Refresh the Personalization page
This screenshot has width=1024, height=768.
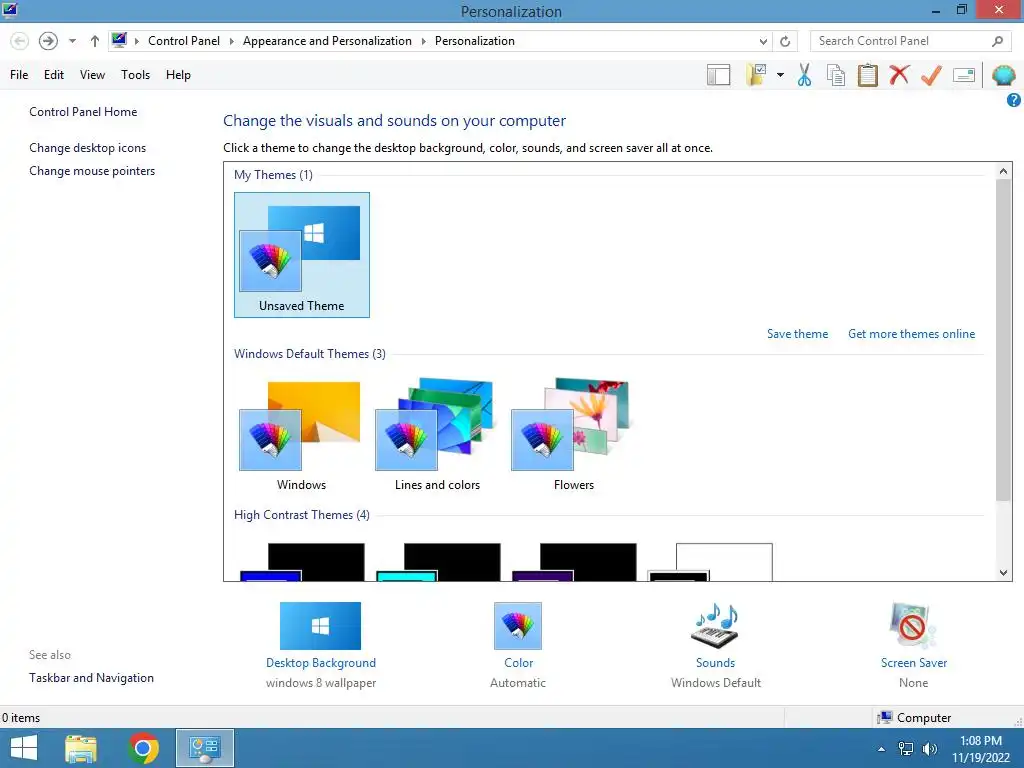pos(785,41)
